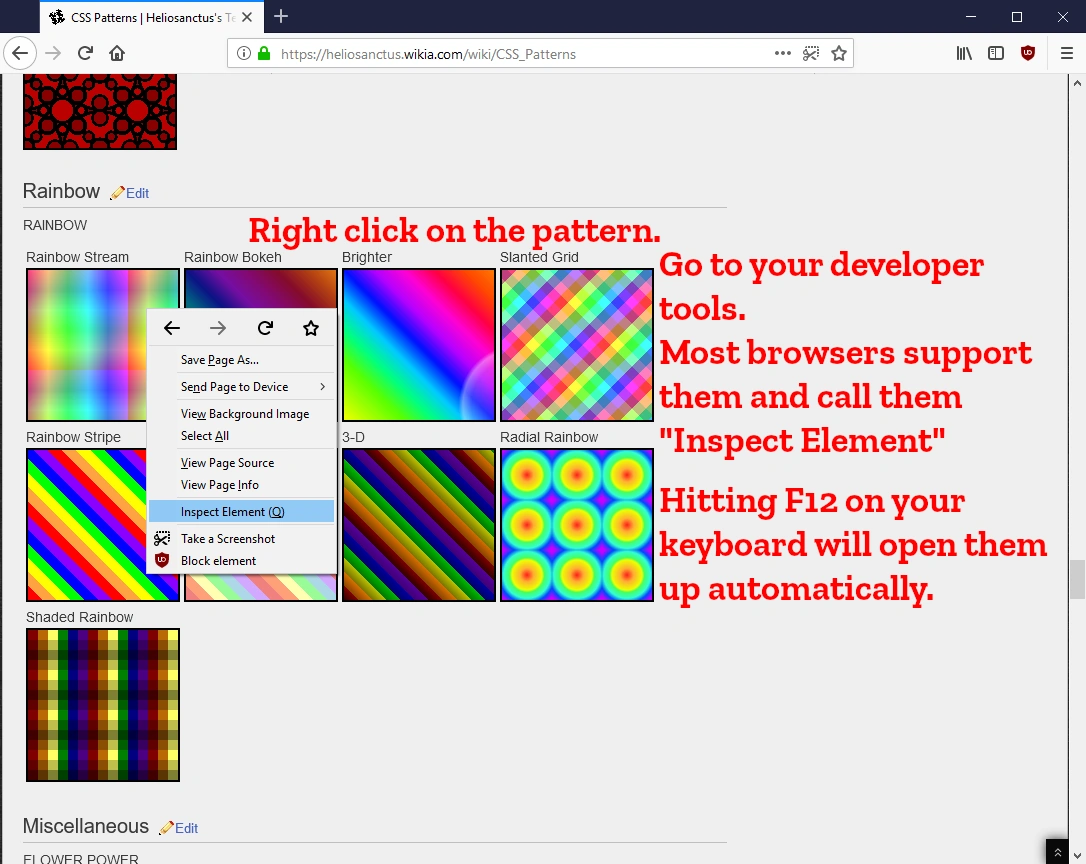Pick Select All in context menu
The height and width of the screenshot is (864, 1086).
(242, 436)
